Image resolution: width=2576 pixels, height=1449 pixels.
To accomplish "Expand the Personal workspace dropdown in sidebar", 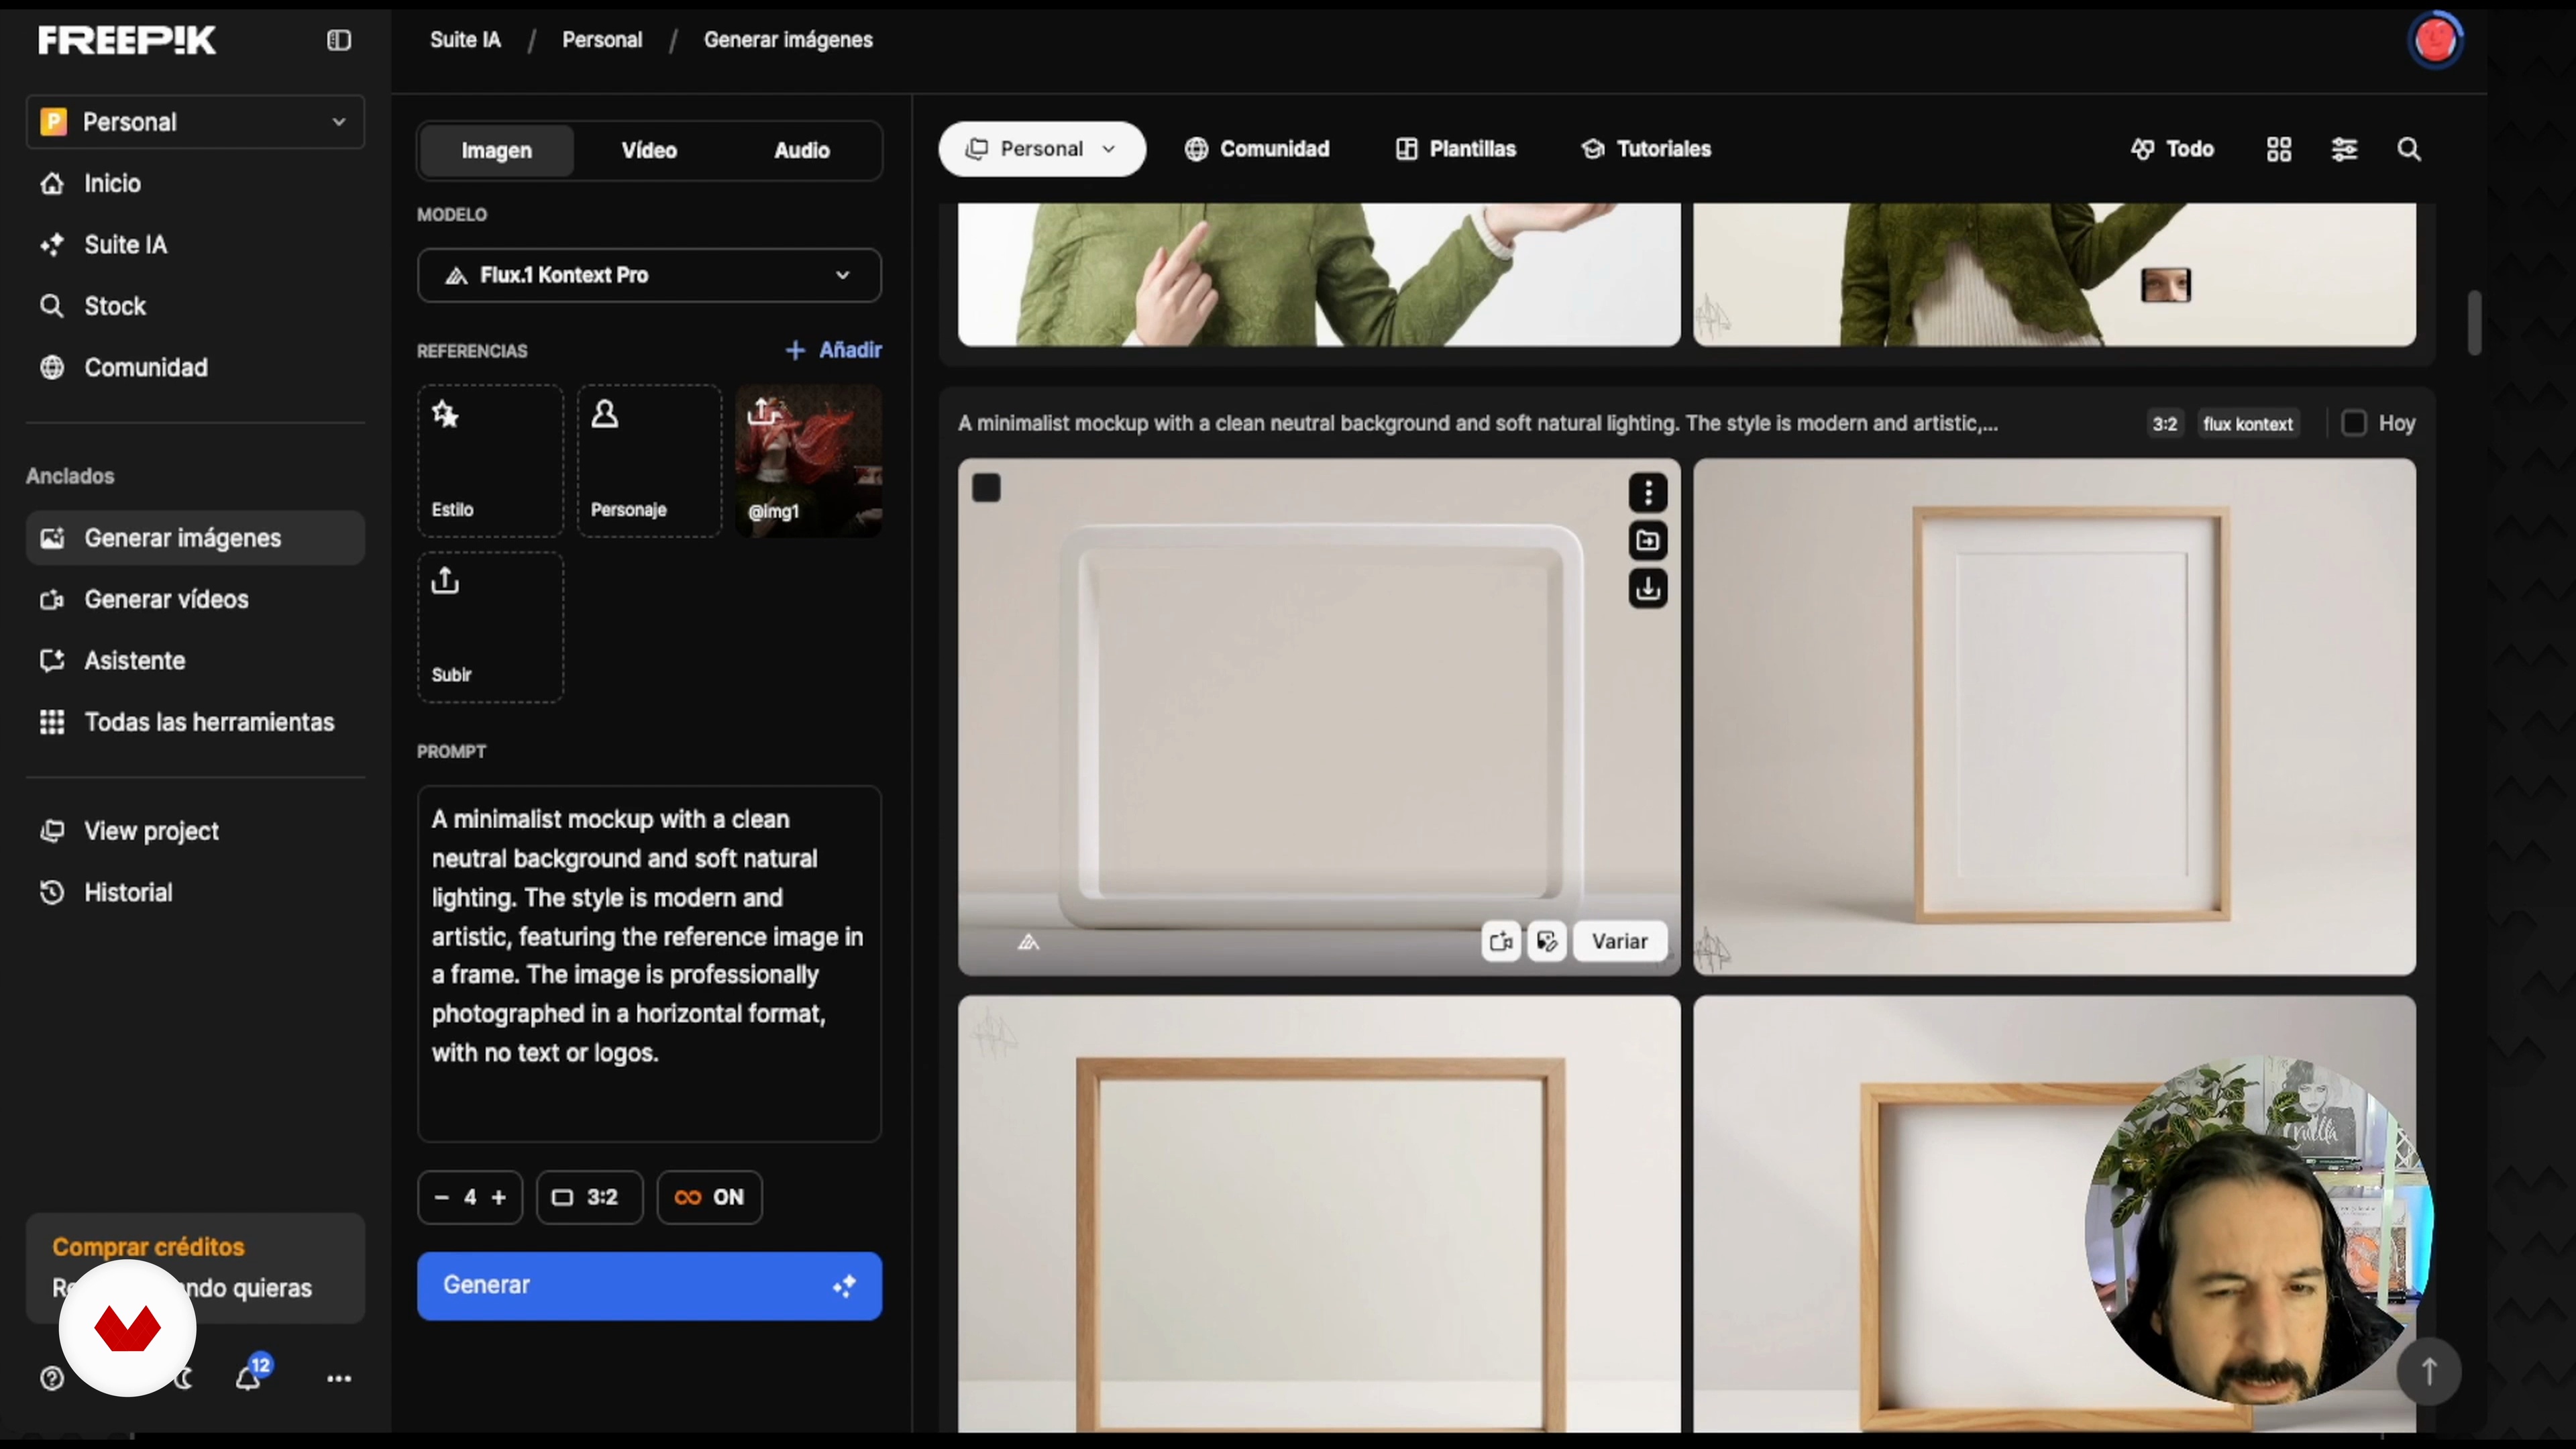I will click(x=195, y=122).
